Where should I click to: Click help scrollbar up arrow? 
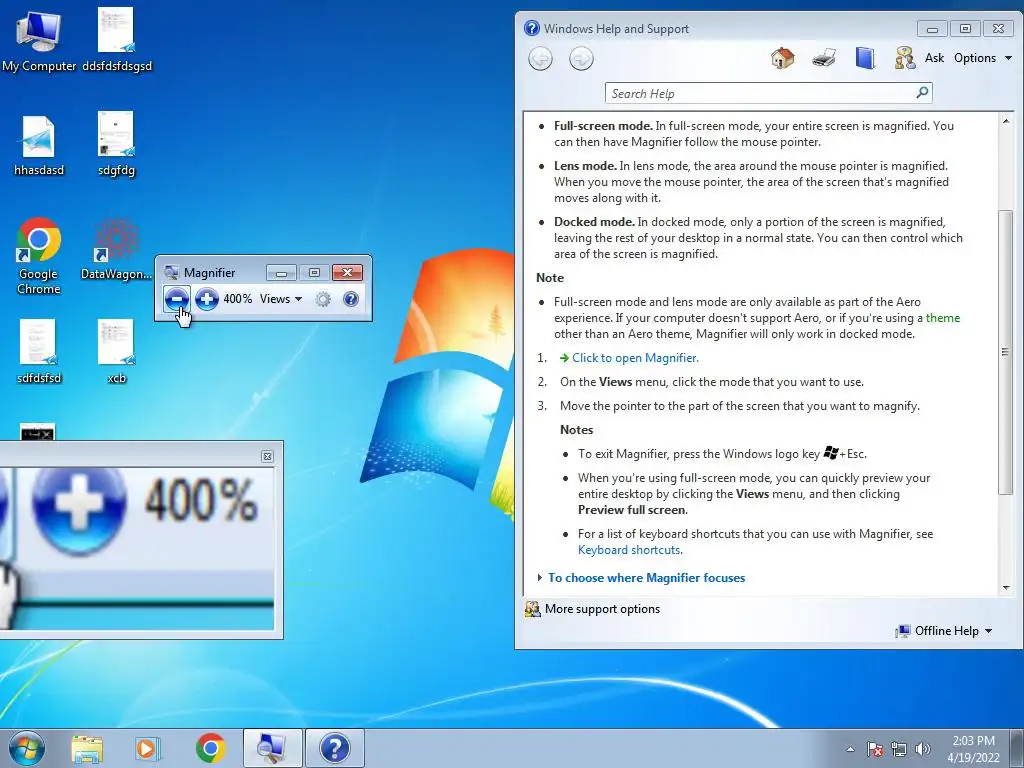click(x=1006, y=121)
